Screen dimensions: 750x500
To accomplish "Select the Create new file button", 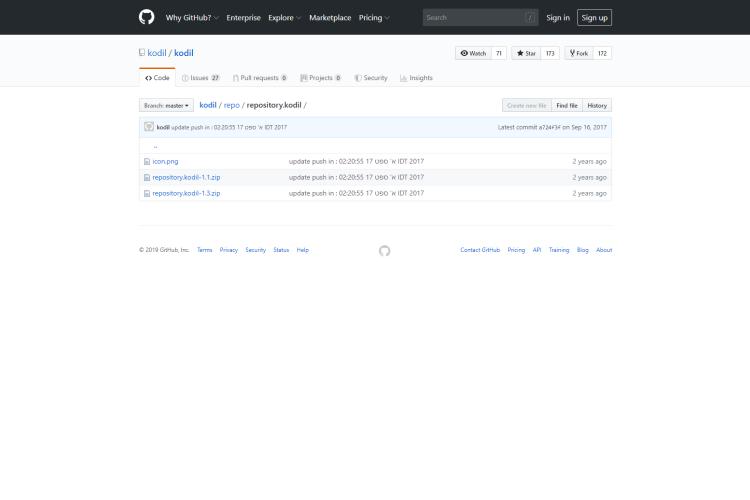I will click(x=527, y=105).
